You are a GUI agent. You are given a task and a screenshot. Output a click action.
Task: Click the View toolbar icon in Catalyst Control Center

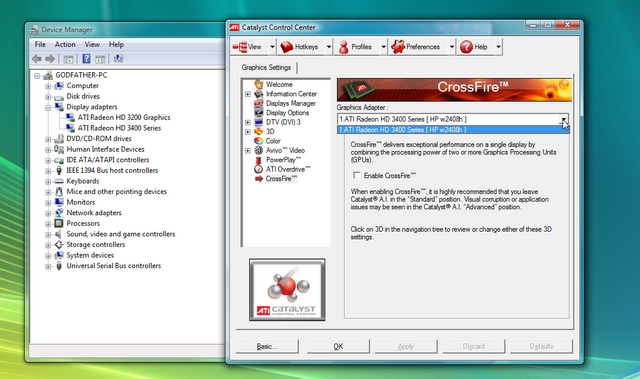(x=240, y=47)
